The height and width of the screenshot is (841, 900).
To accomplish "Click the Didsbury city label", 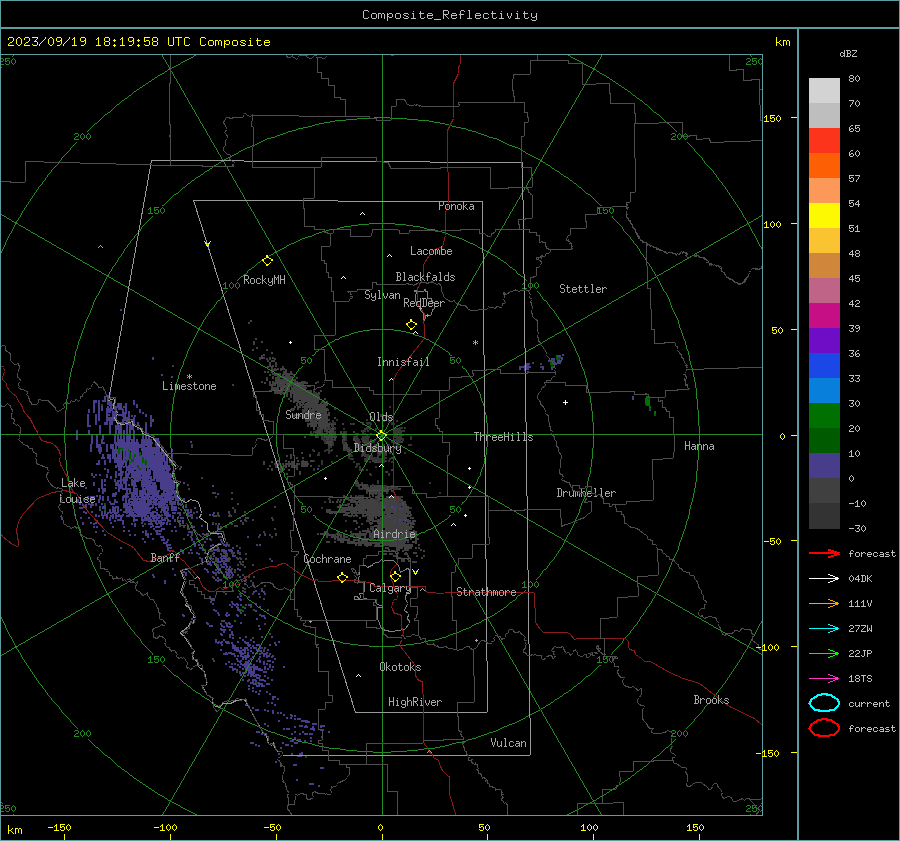I will 378,448.
